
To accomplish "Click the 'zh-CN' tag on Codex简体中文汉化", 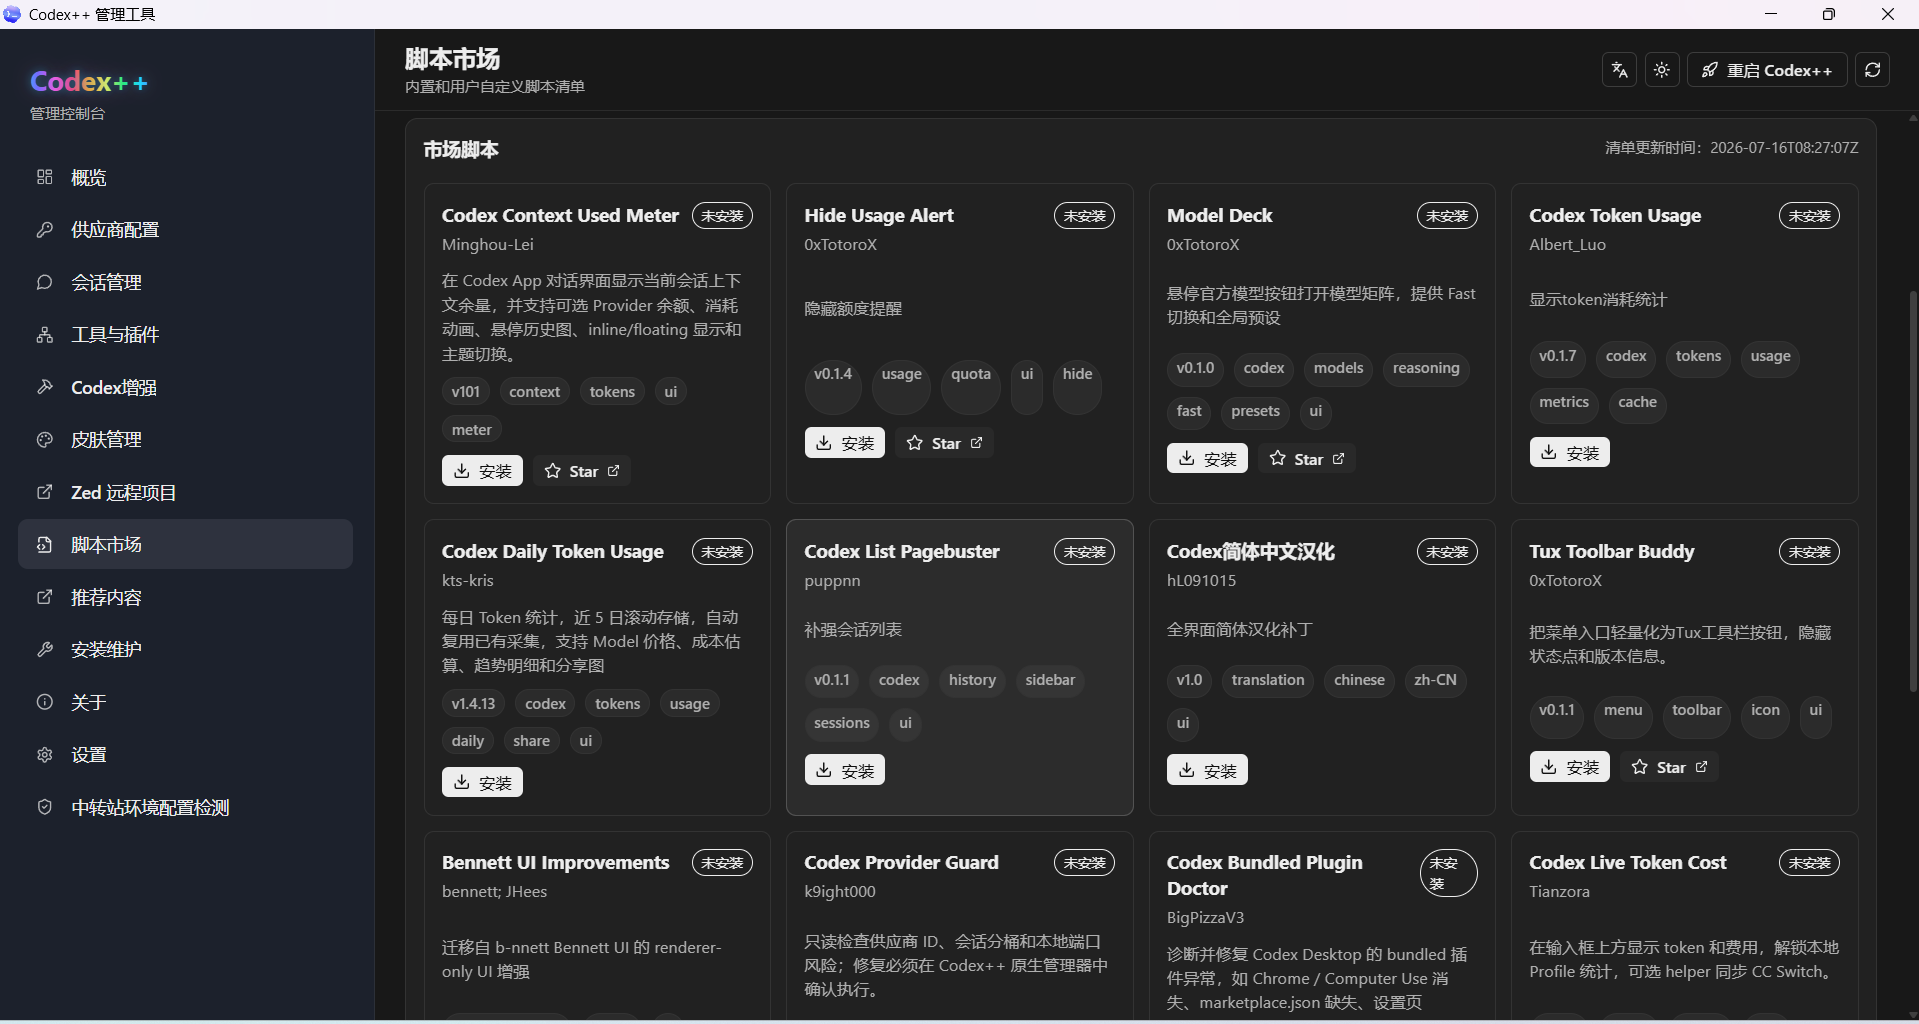I will 1435,680.
